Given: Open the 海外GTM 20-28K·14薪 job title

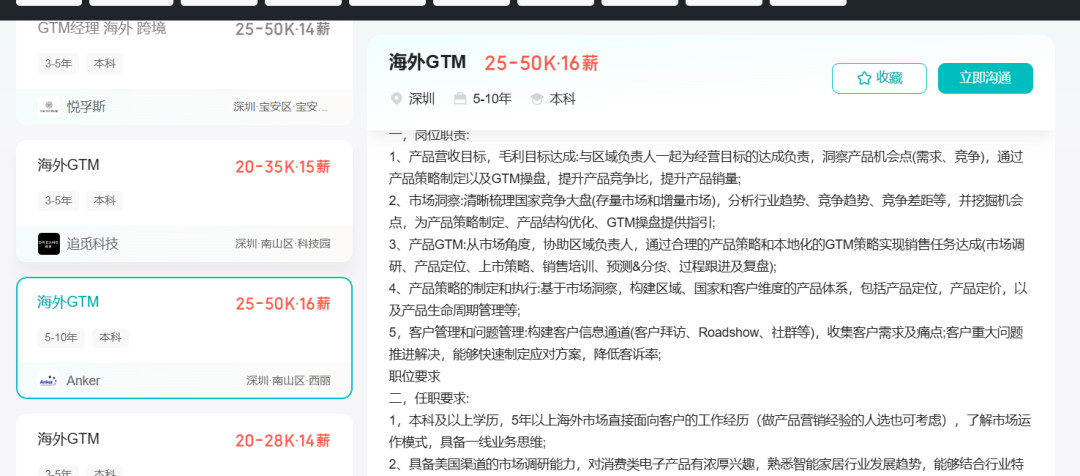Looking at the screenshot, I should pyautogui.click(x=68, y=439).
